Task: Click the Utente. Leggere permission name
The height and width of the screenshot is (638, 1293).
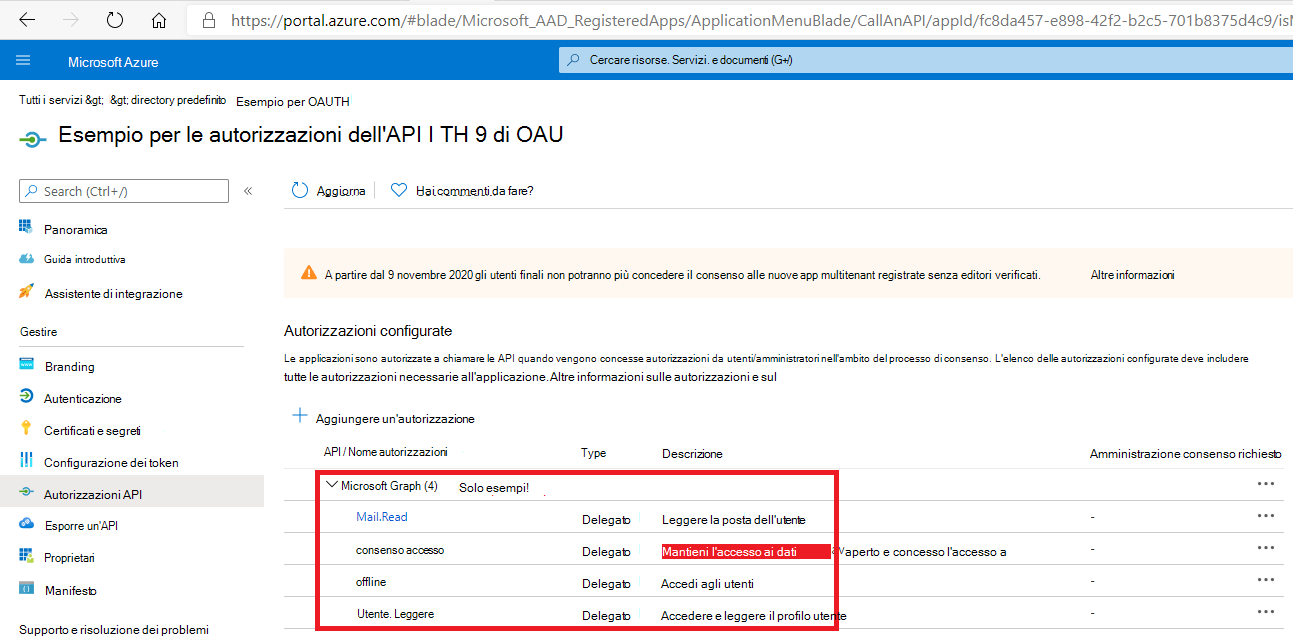Action: (395, 613)
